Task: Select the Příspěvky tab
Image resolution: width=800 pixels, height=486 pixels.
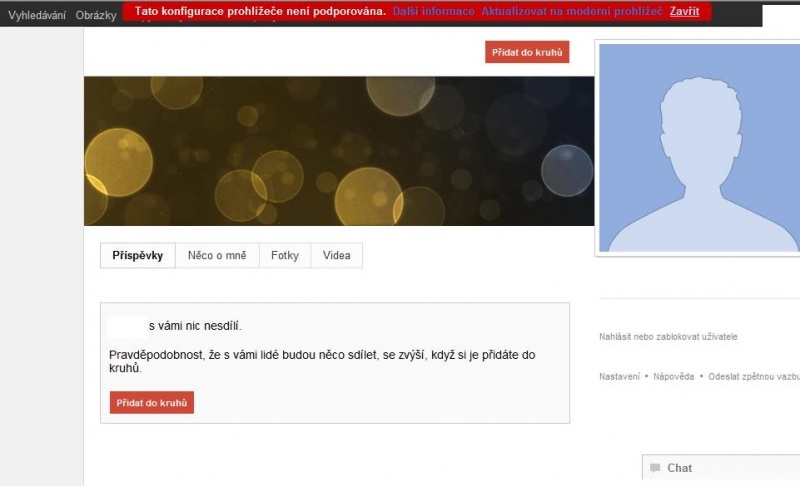Action: coord(138,256)
